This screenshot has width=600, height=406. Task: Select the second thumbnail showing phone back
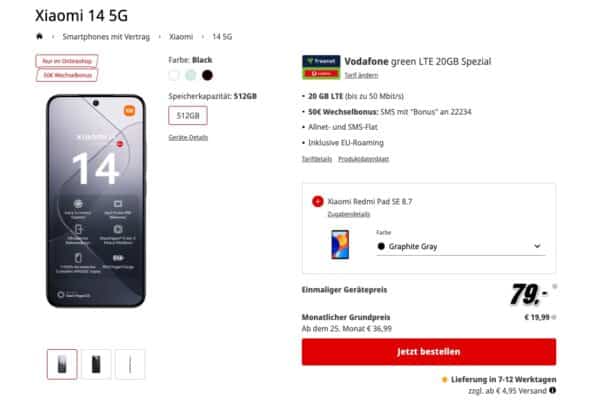click(x=96, y=364)
